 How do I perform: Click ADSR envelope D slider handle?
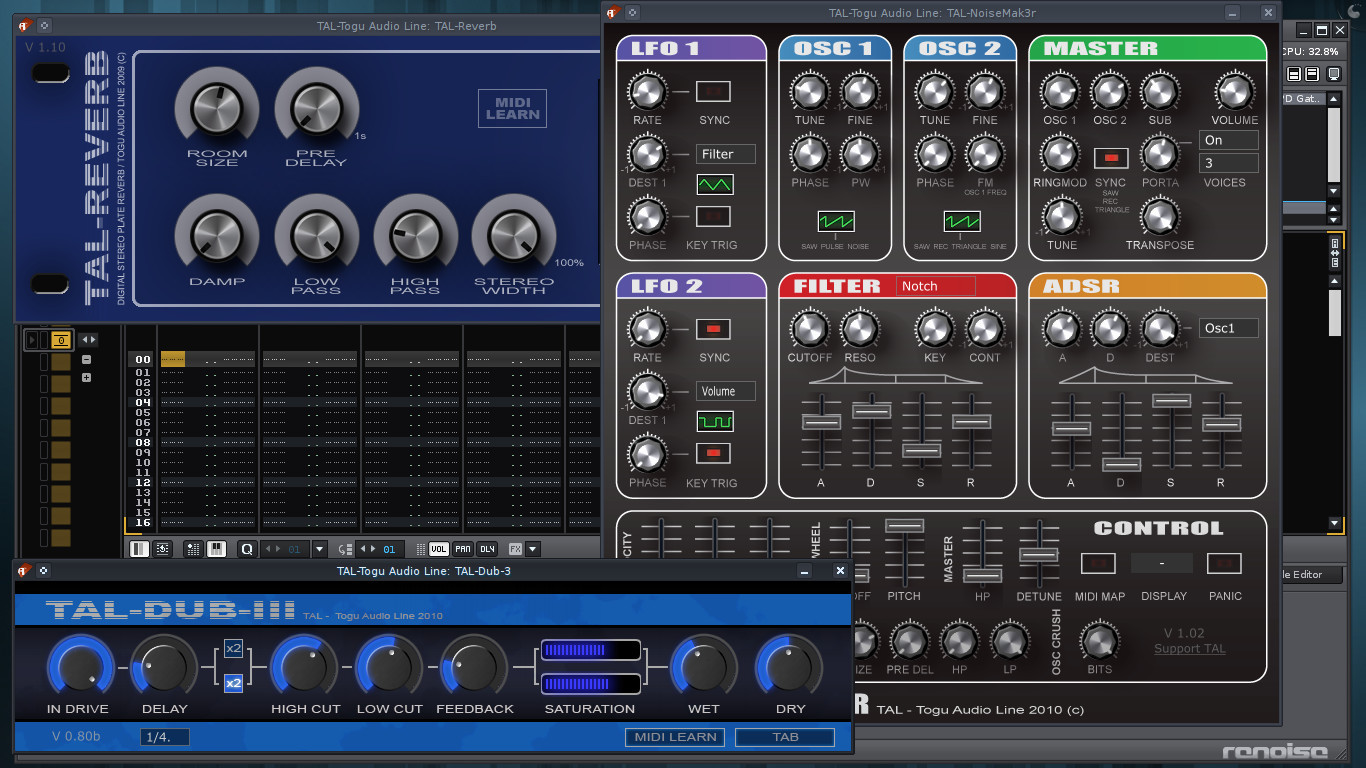[x=1121, y=464]
